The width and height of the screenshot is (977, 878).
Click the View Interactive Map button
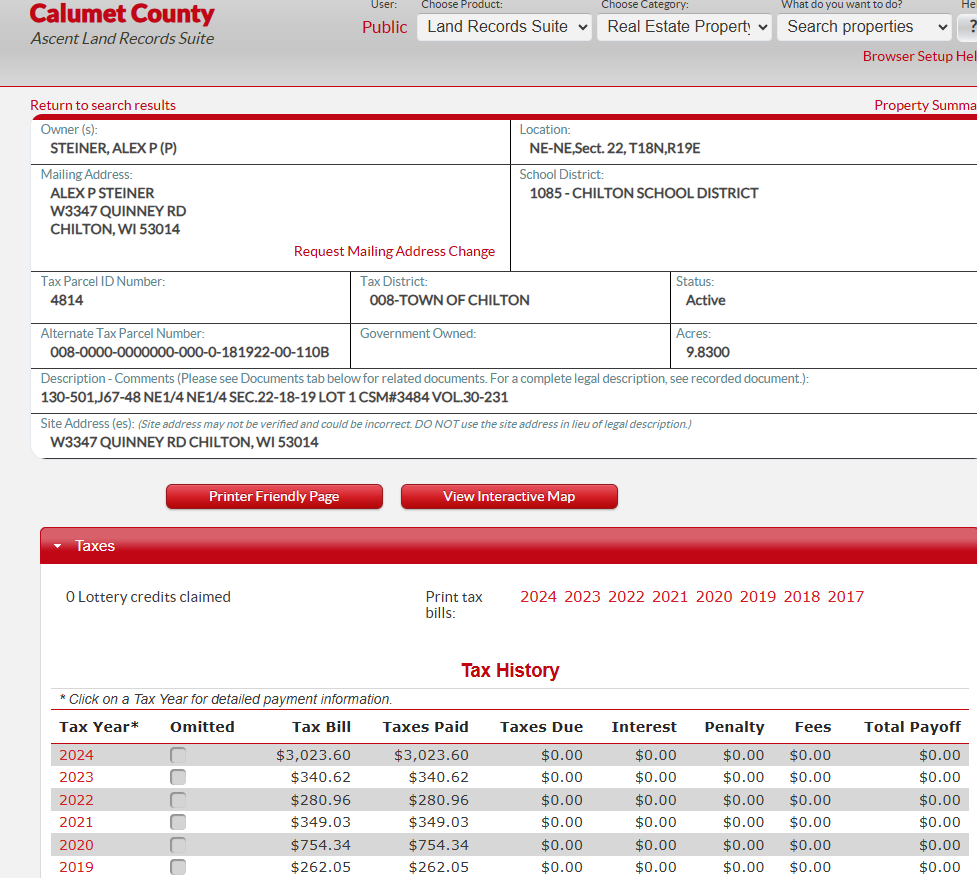click(x=509, y=497)
